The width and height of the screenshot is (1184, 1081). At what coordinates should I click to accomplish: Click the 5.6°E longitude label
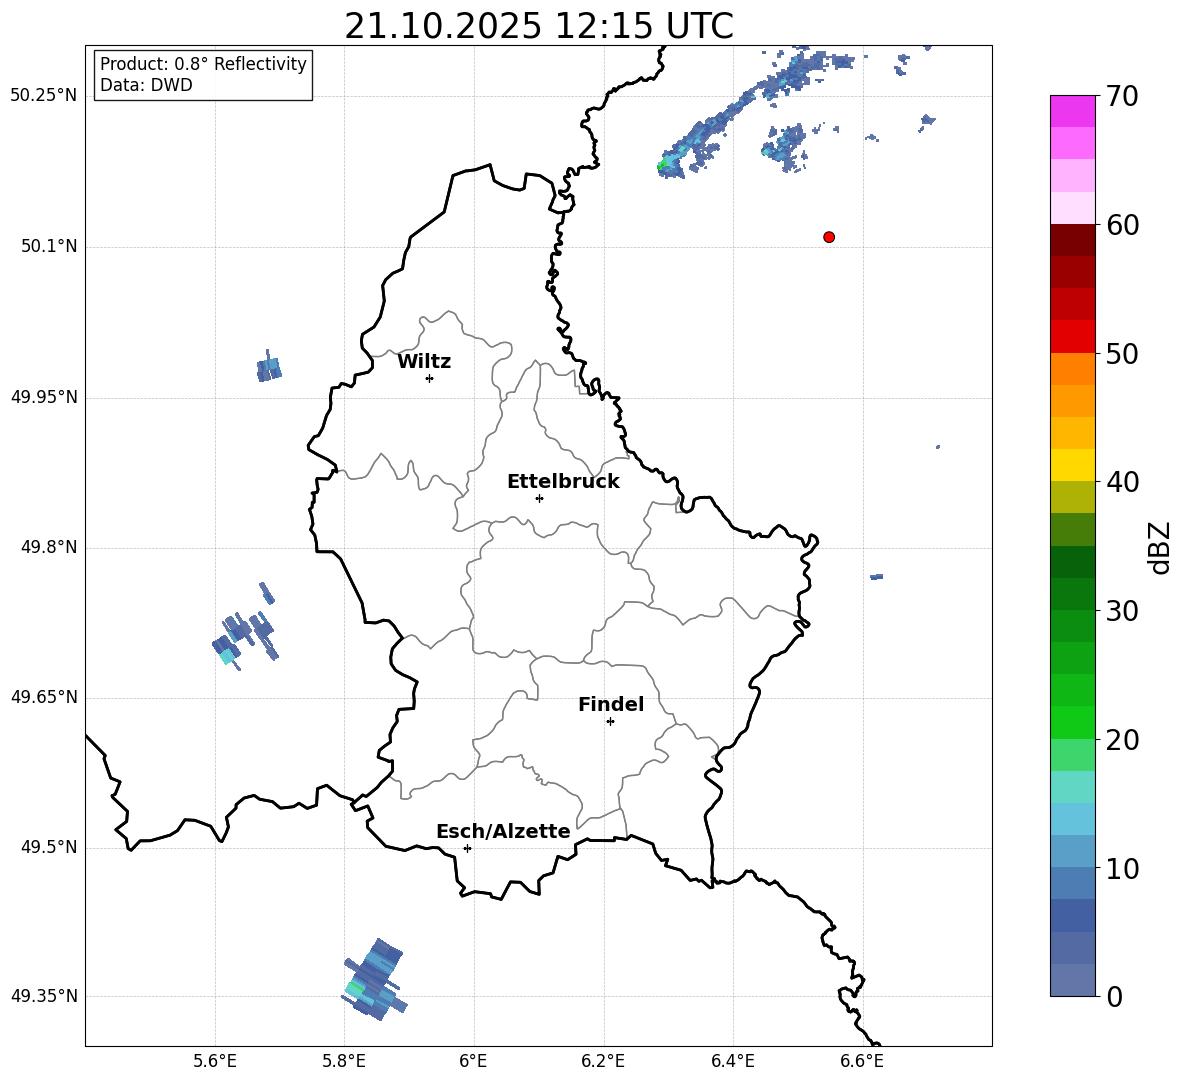click(x=215, y=1061)
